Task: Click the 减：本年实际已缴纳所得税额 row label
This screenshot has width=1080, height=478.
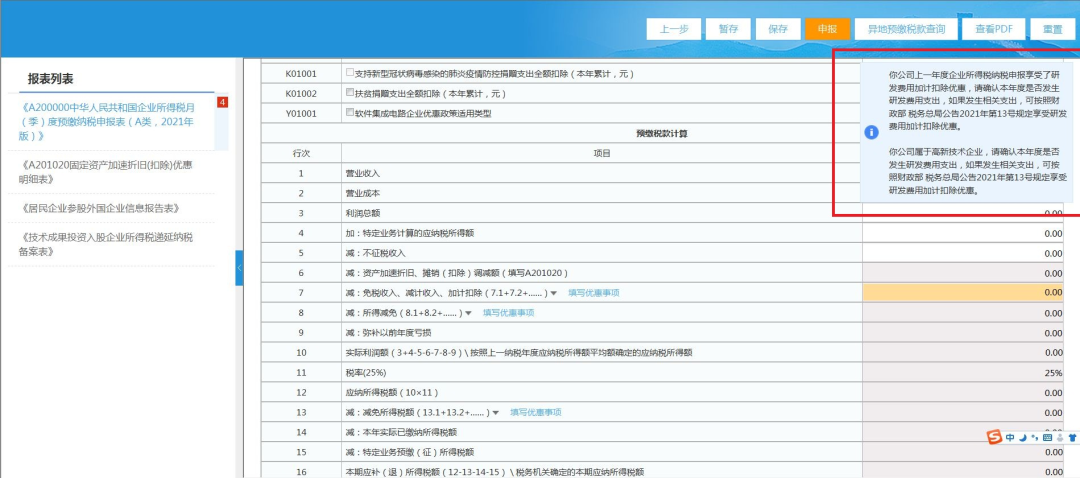Action: pyautogui.click(x=401, y=433)
